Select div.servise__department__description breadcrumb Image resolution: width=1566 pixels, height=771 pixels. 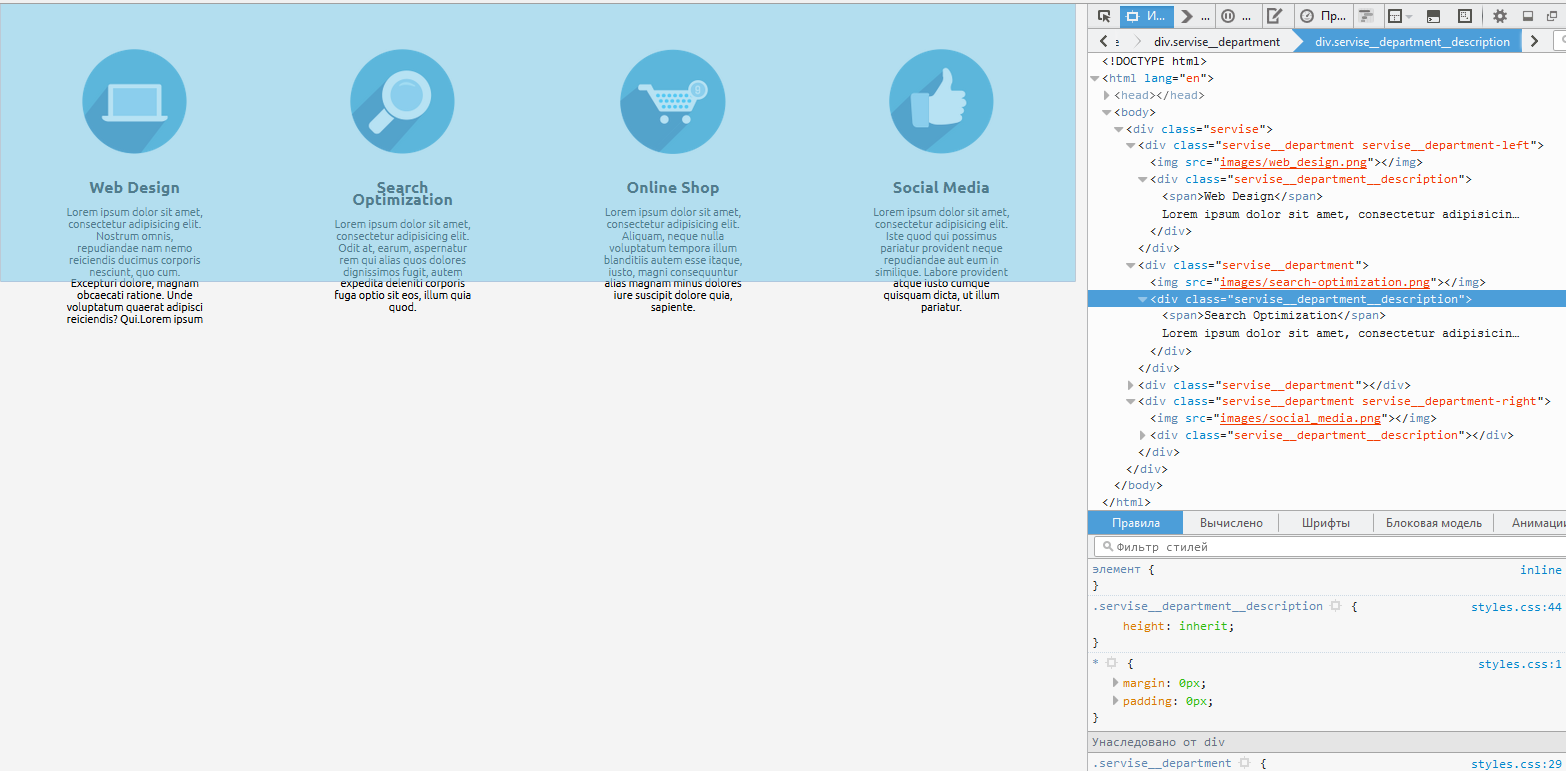click(x=1412, y=42)
